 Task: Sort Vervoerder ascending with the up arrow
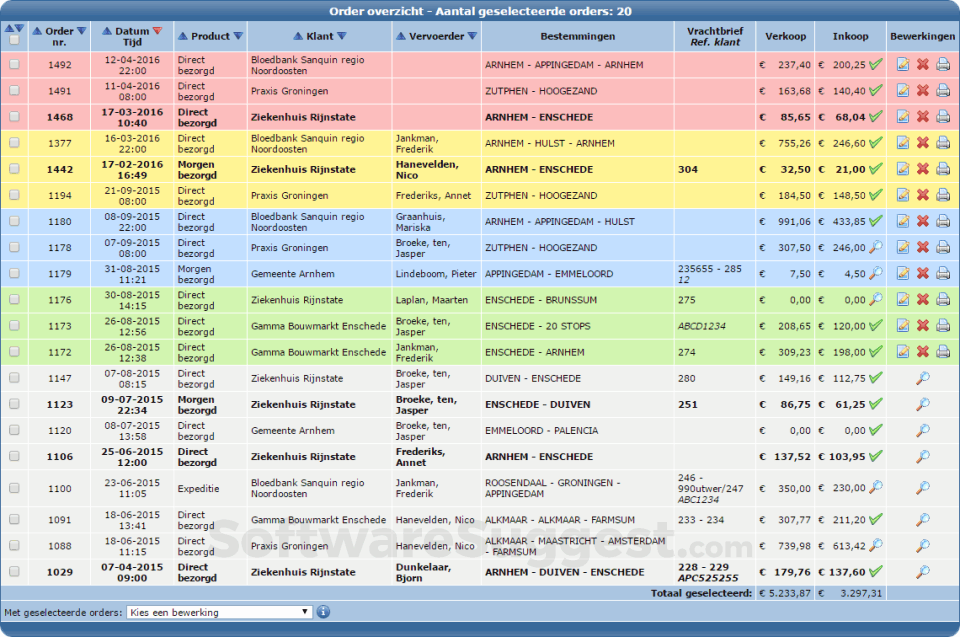tap(401, 37)
